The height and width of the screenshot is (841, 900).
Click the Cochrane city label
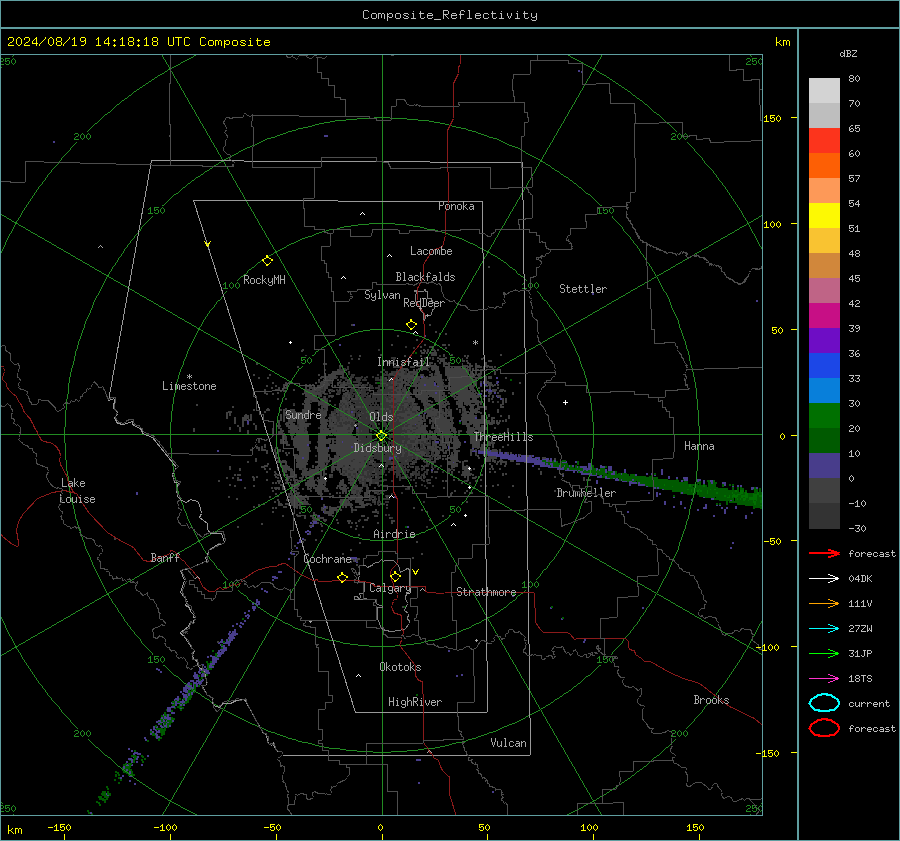(x=327, y=559)
